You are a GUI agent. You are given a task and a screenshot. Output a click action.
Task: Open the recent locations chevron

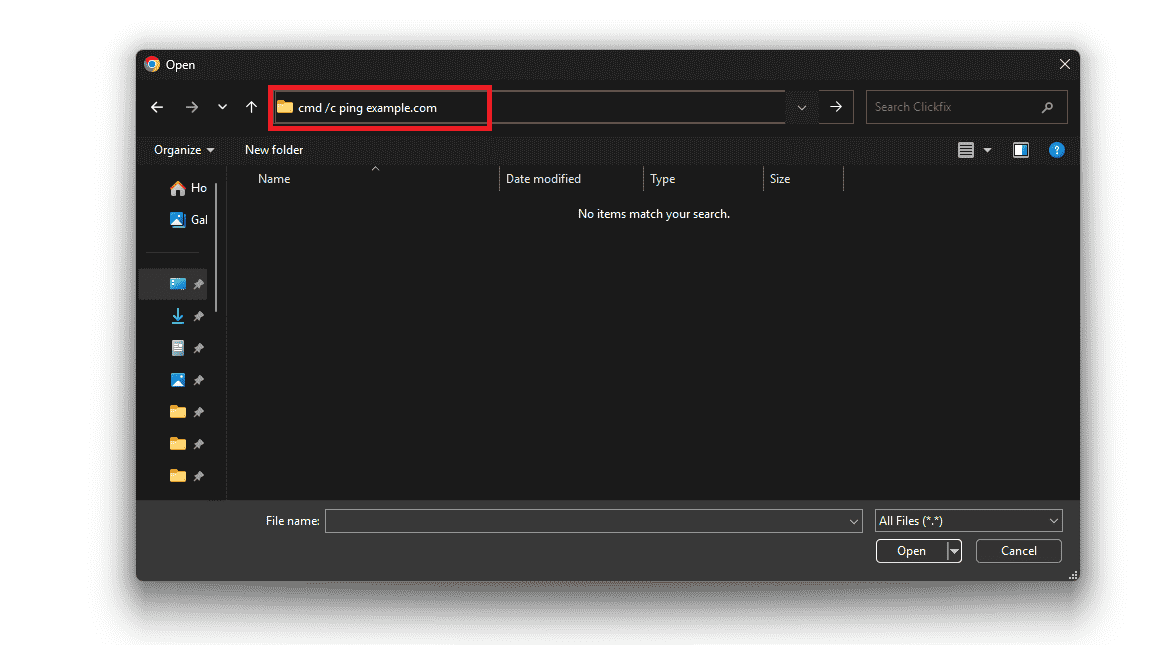point(222,107)
